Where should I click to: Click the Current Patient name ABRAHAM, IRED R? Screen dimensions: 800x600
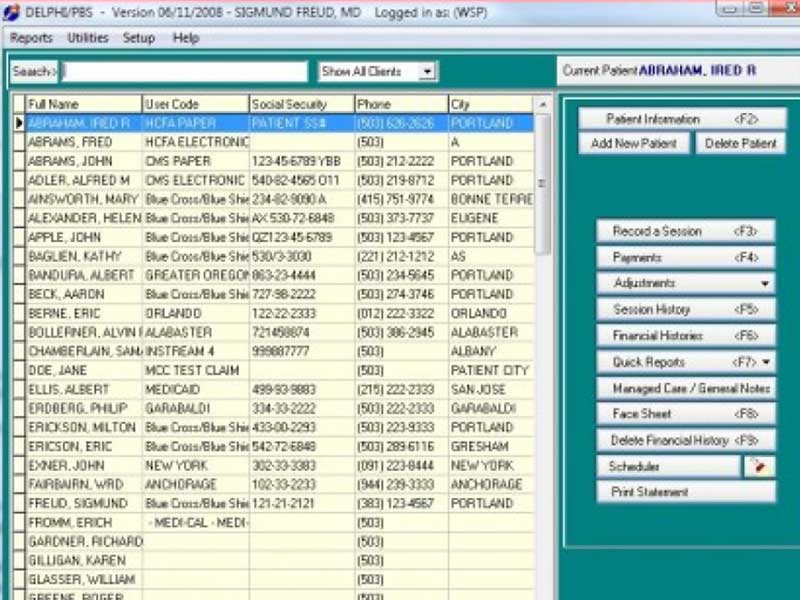coord(697,70)
